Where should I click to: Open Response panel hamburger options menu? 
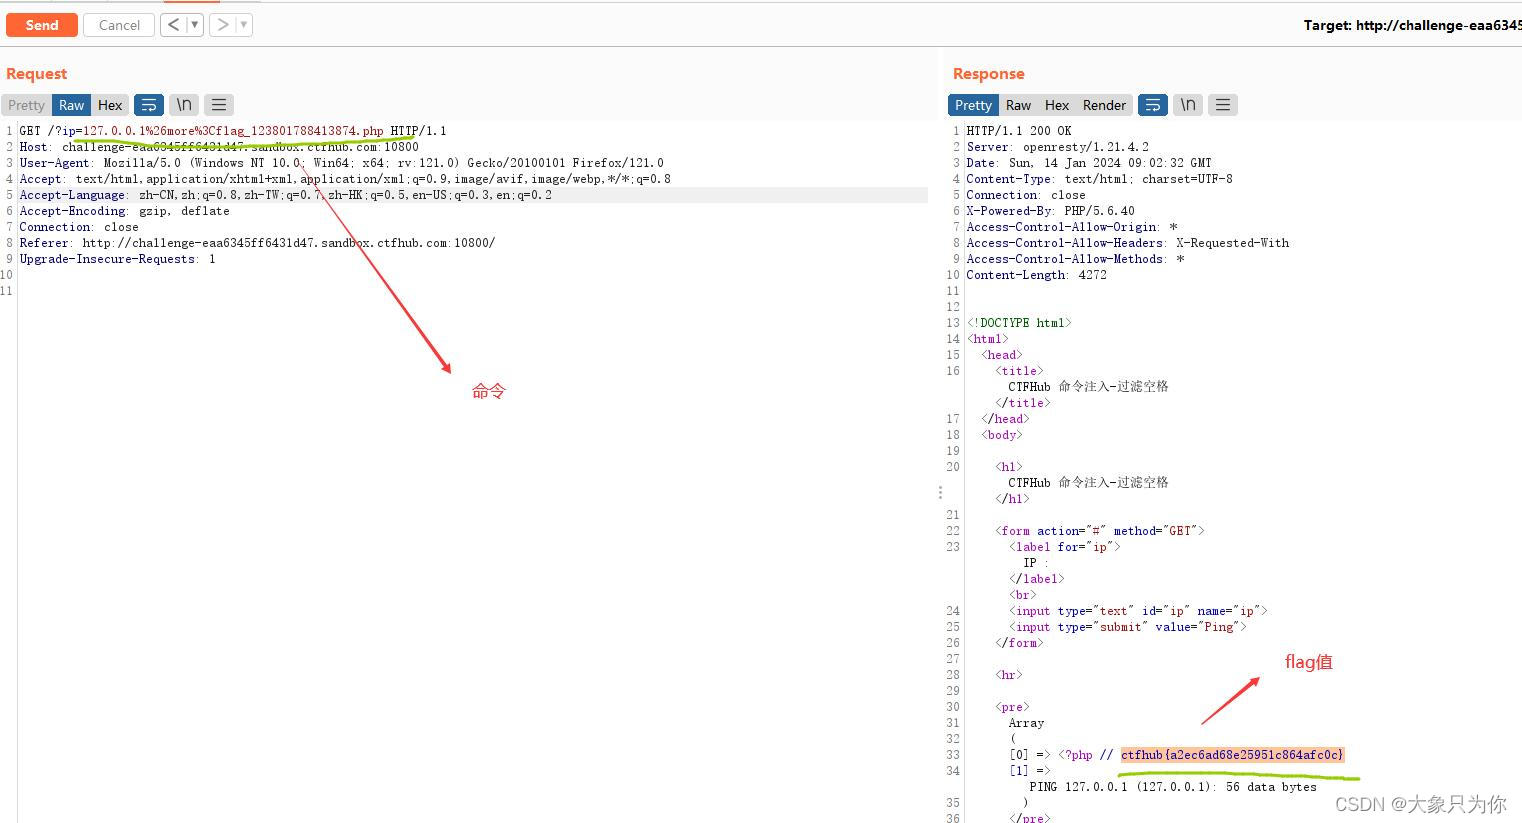click(1223, 105)
